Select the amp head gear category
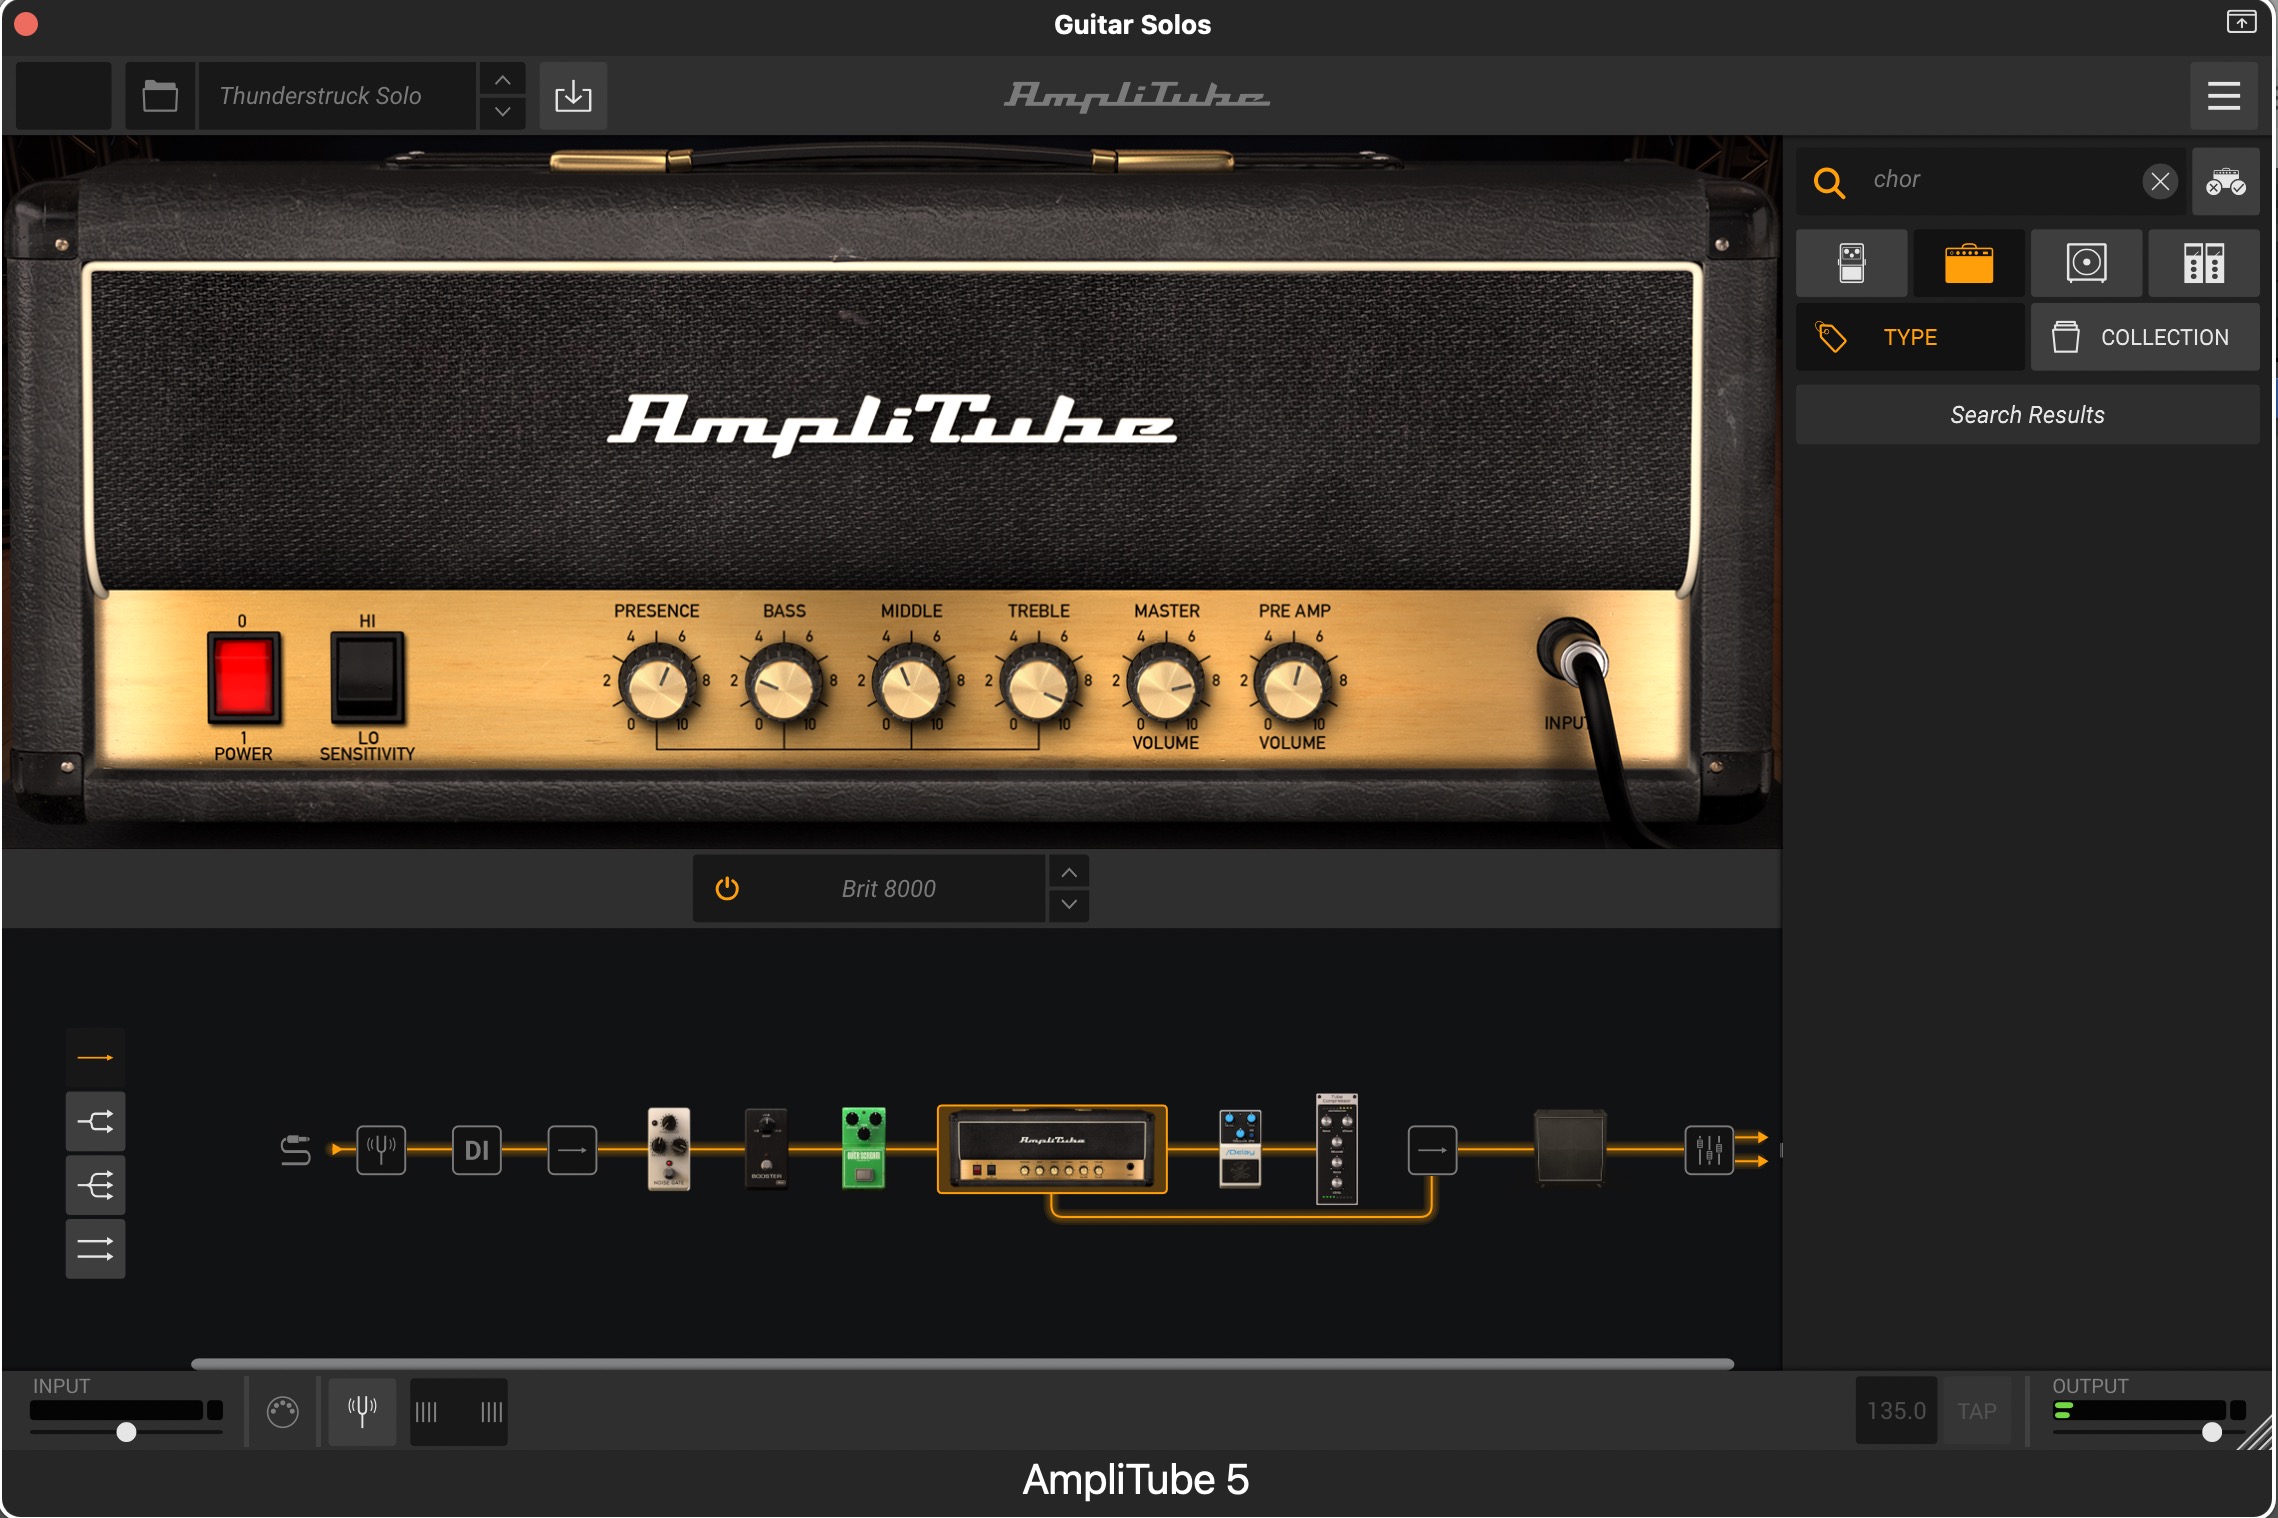Image resolution: width=2278 pixels, height=1518 pixels. coord(1969,263)
